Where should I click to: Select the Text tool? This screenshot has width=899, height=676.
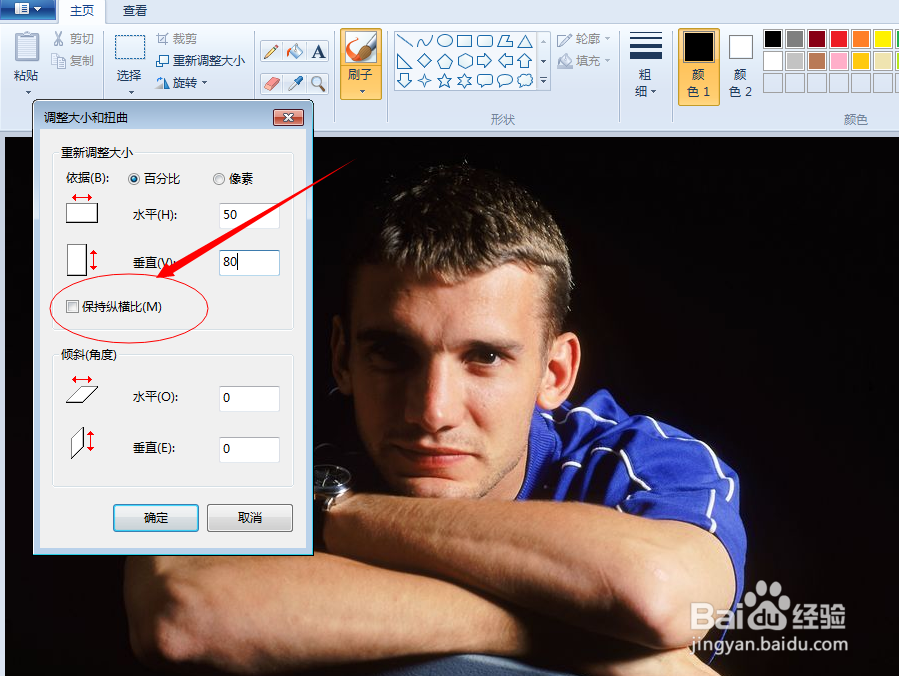[318, 52]
